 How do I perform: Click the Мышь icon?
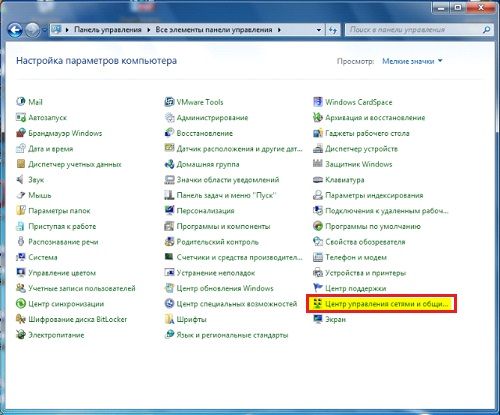tap(21, 195)
